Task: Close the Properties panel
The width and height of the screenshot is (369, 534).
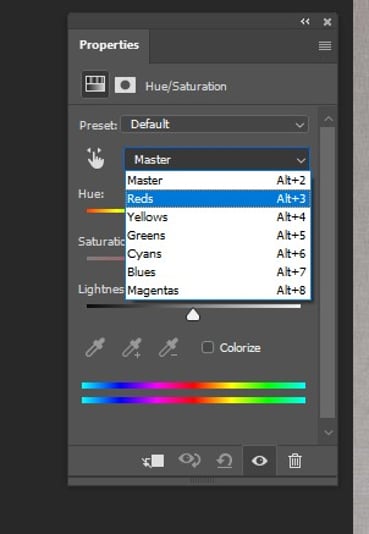Action: click(x=327, y=22)
